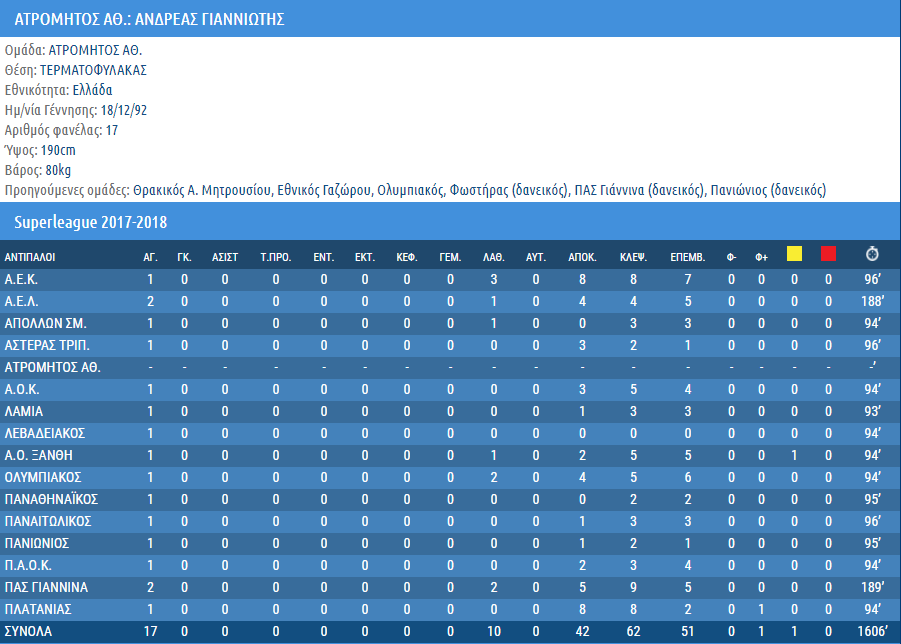Click 189' minutes in ΠΑΣ ΓΙΑΝΝΙΝΑ row
The height and width of the screenshot is (644, 901).
872,587
